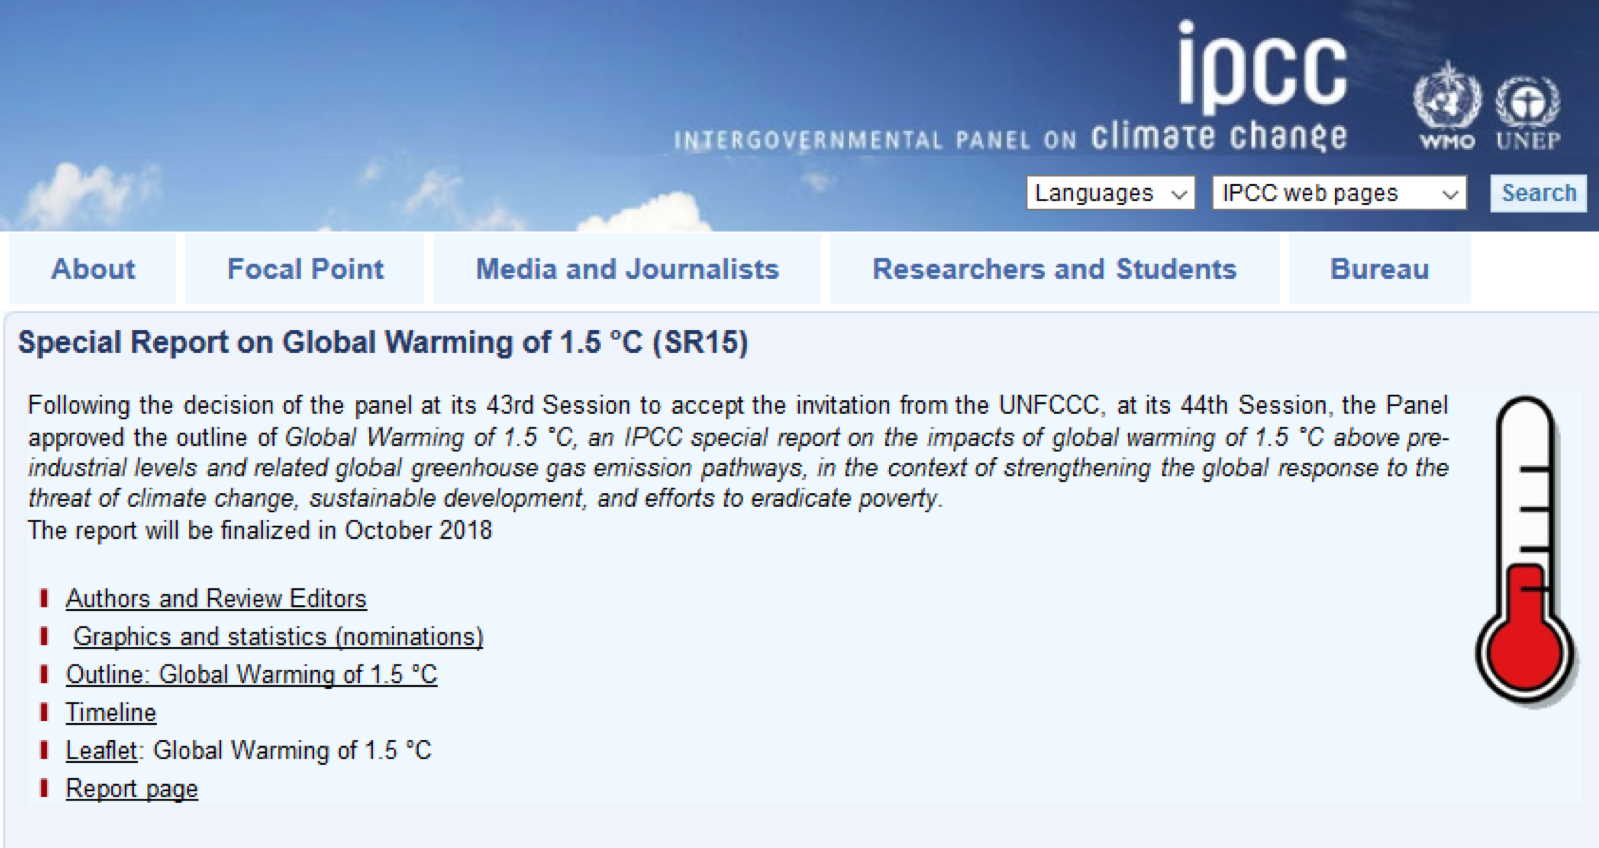Click the IPCC logo

tap(1262, 68)
